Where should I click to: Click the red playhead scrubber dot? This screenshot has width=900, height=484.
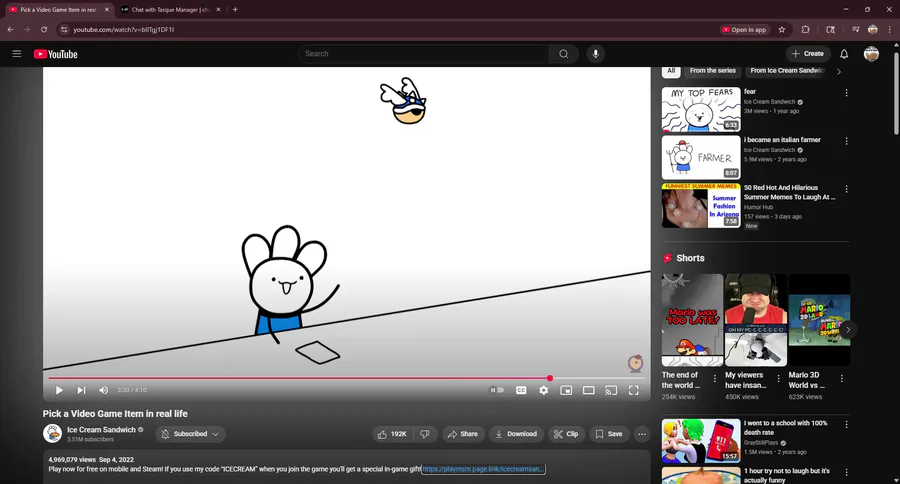point(550,378)
